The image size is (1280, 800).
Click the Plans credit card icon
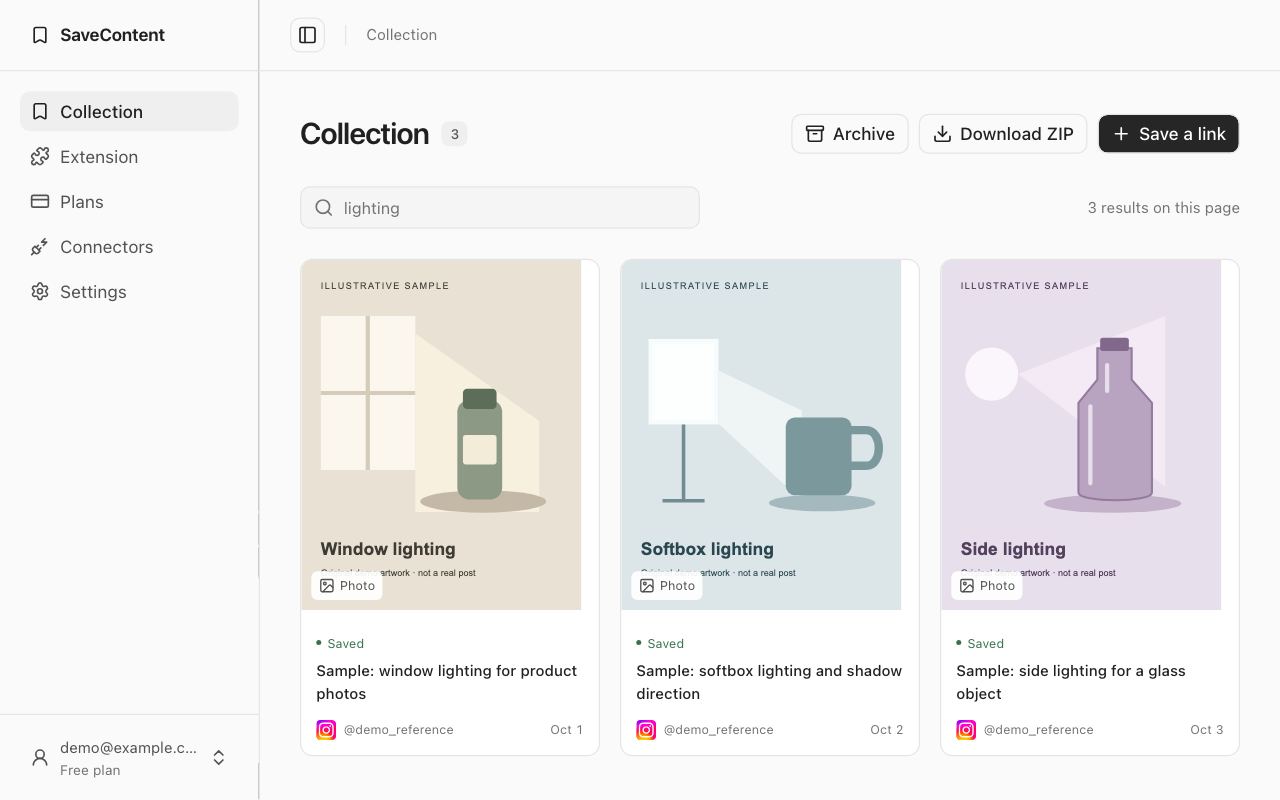tap(40, 201)
